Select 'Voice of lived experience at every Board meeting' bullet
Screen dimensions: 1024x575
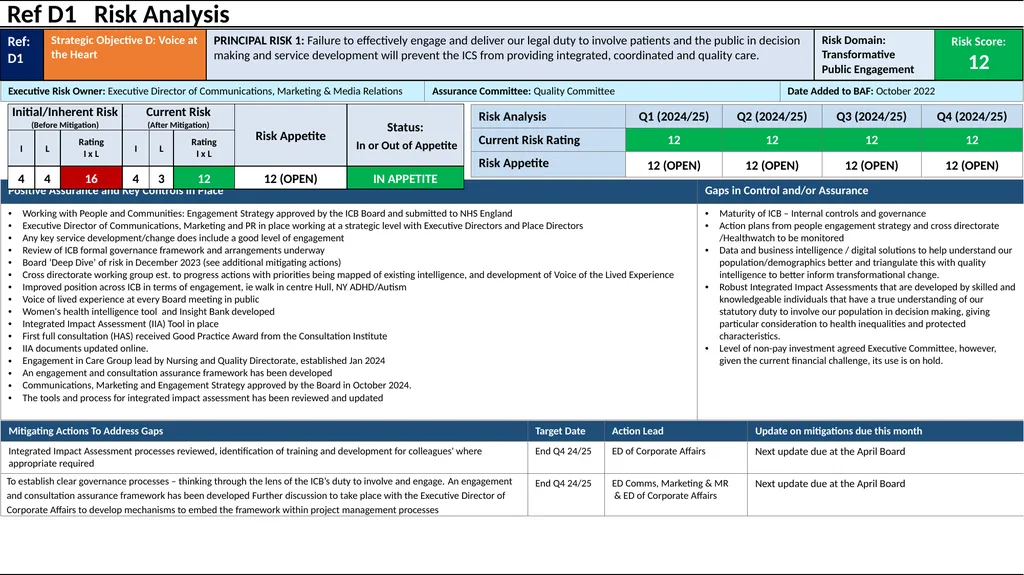[140, 299]
